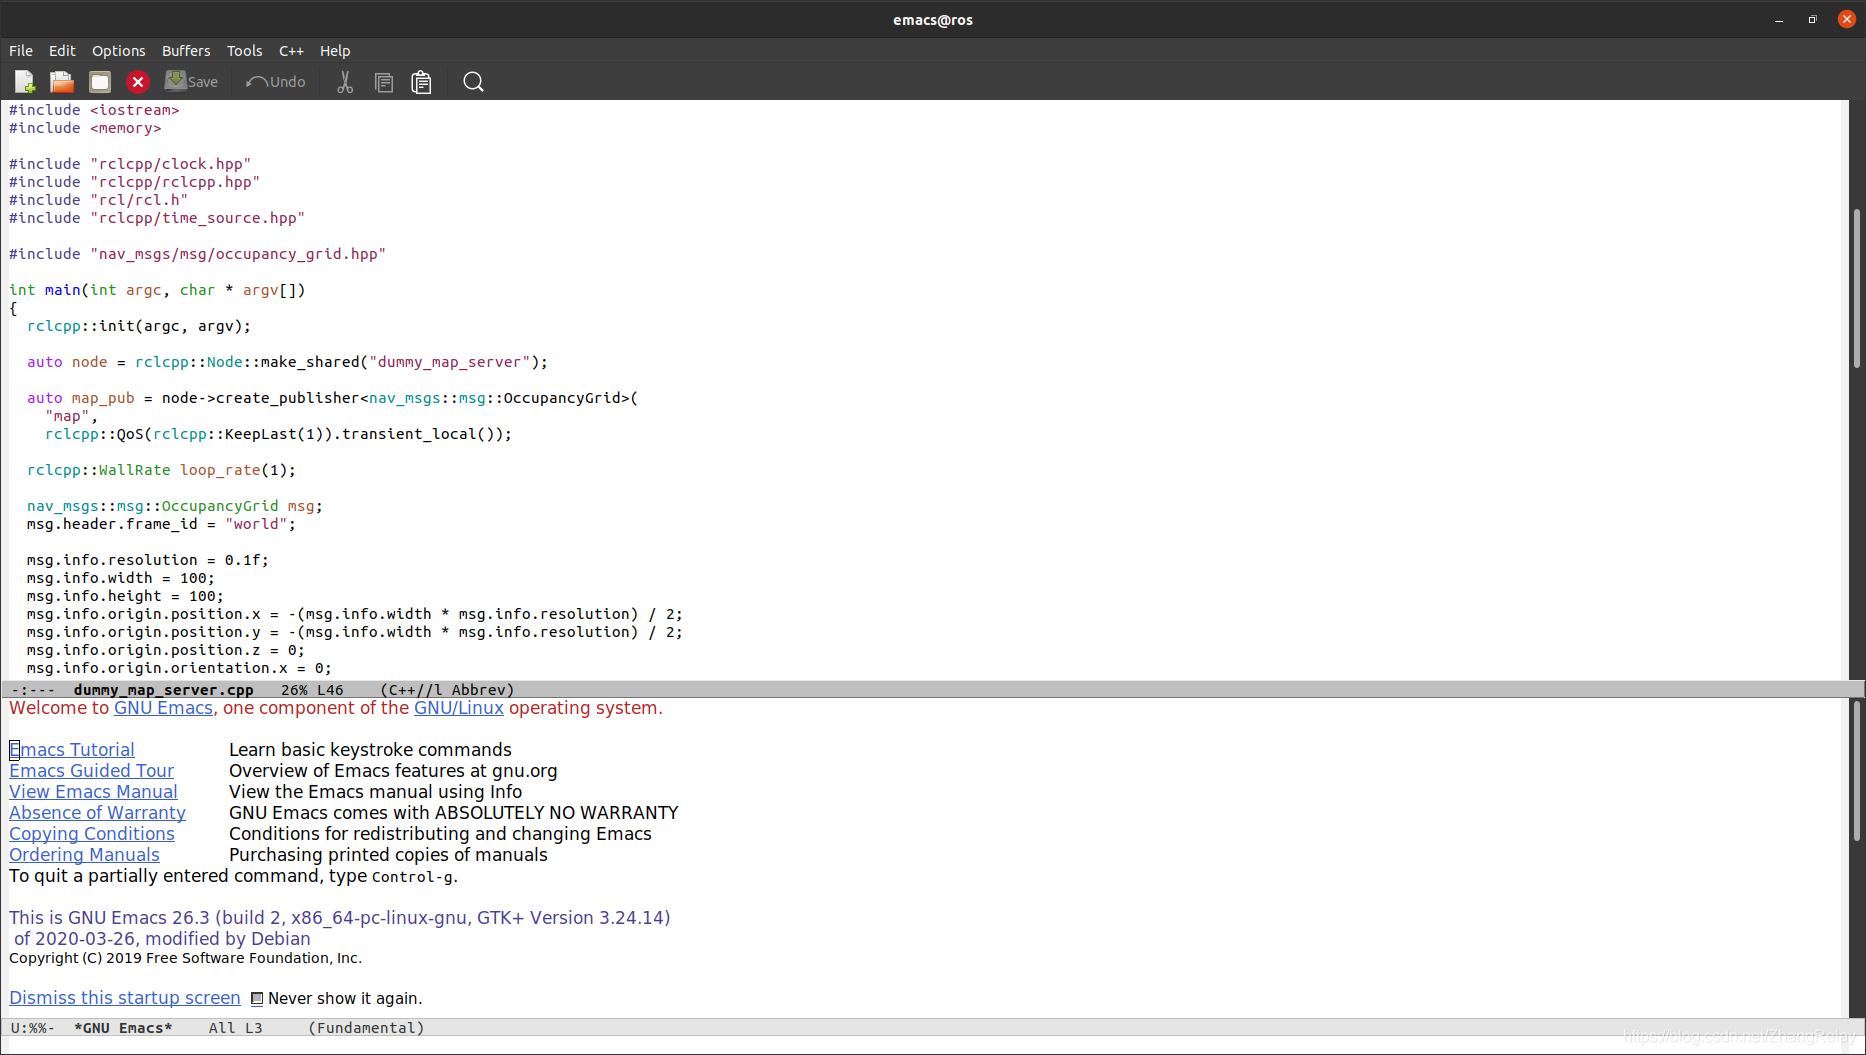Click the int main function declaration
1866x1055 pixels.
click(157, 290)
